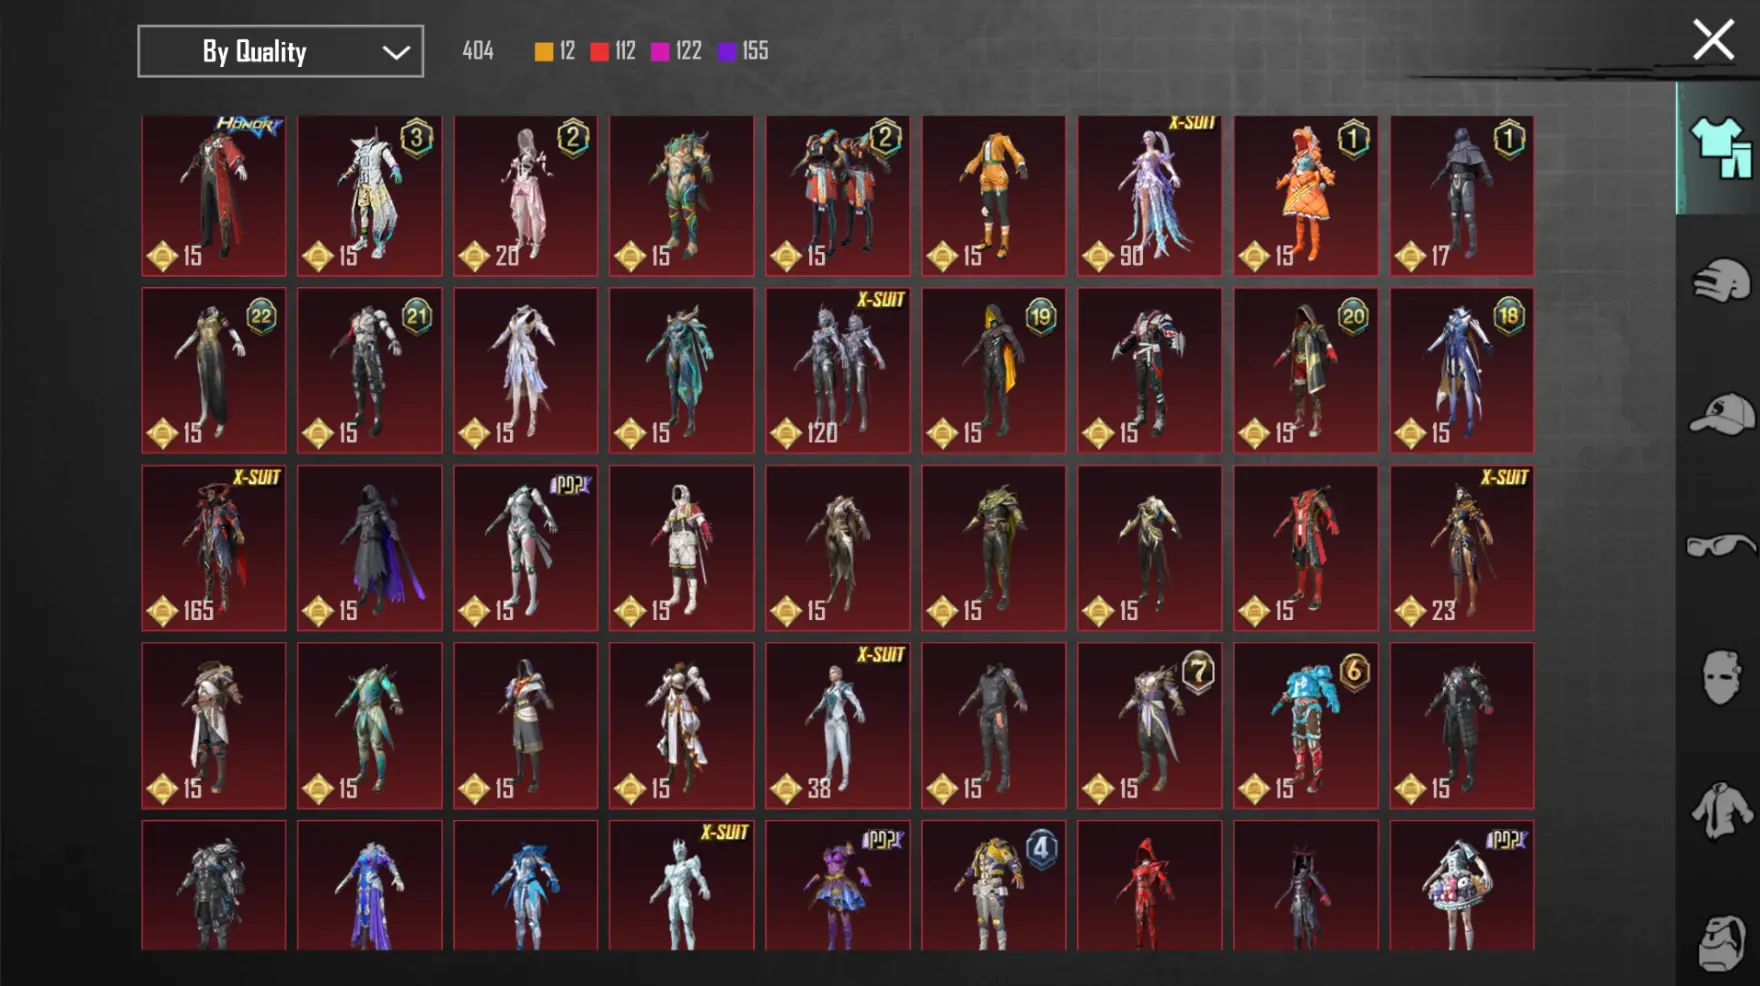Open the backpack category icon

[1722, 942]
